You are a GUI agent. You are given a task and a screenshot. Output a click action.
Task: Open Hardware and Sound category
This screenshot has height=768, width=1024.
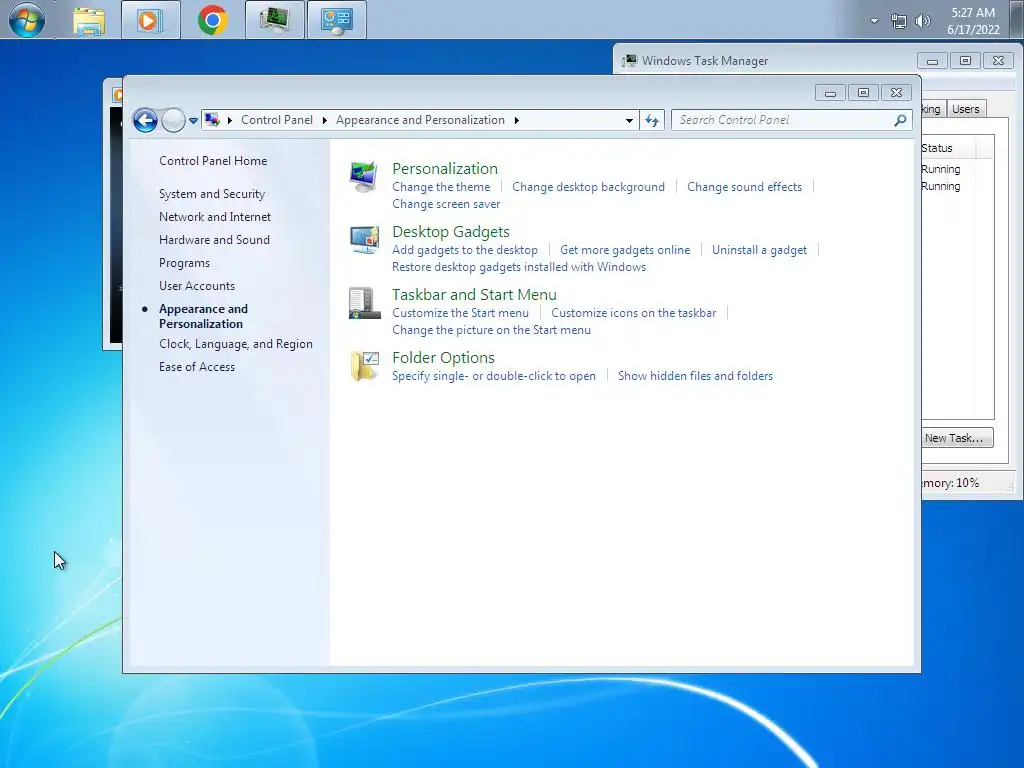214,240
